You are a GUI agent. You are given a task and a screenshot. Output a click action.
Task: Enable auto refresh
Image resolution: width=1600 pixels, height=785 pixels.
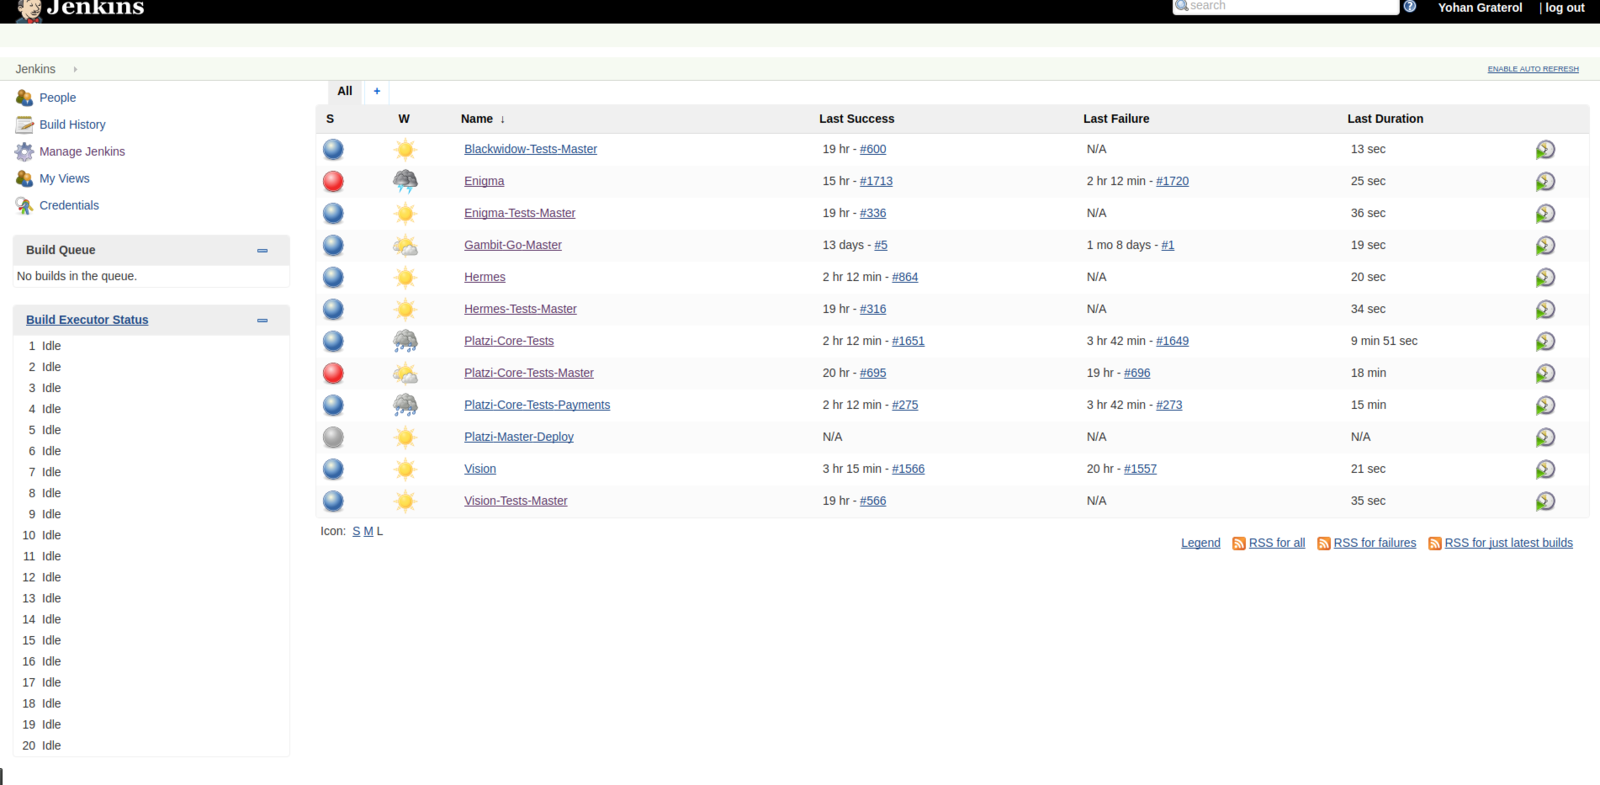point(1533,69)
